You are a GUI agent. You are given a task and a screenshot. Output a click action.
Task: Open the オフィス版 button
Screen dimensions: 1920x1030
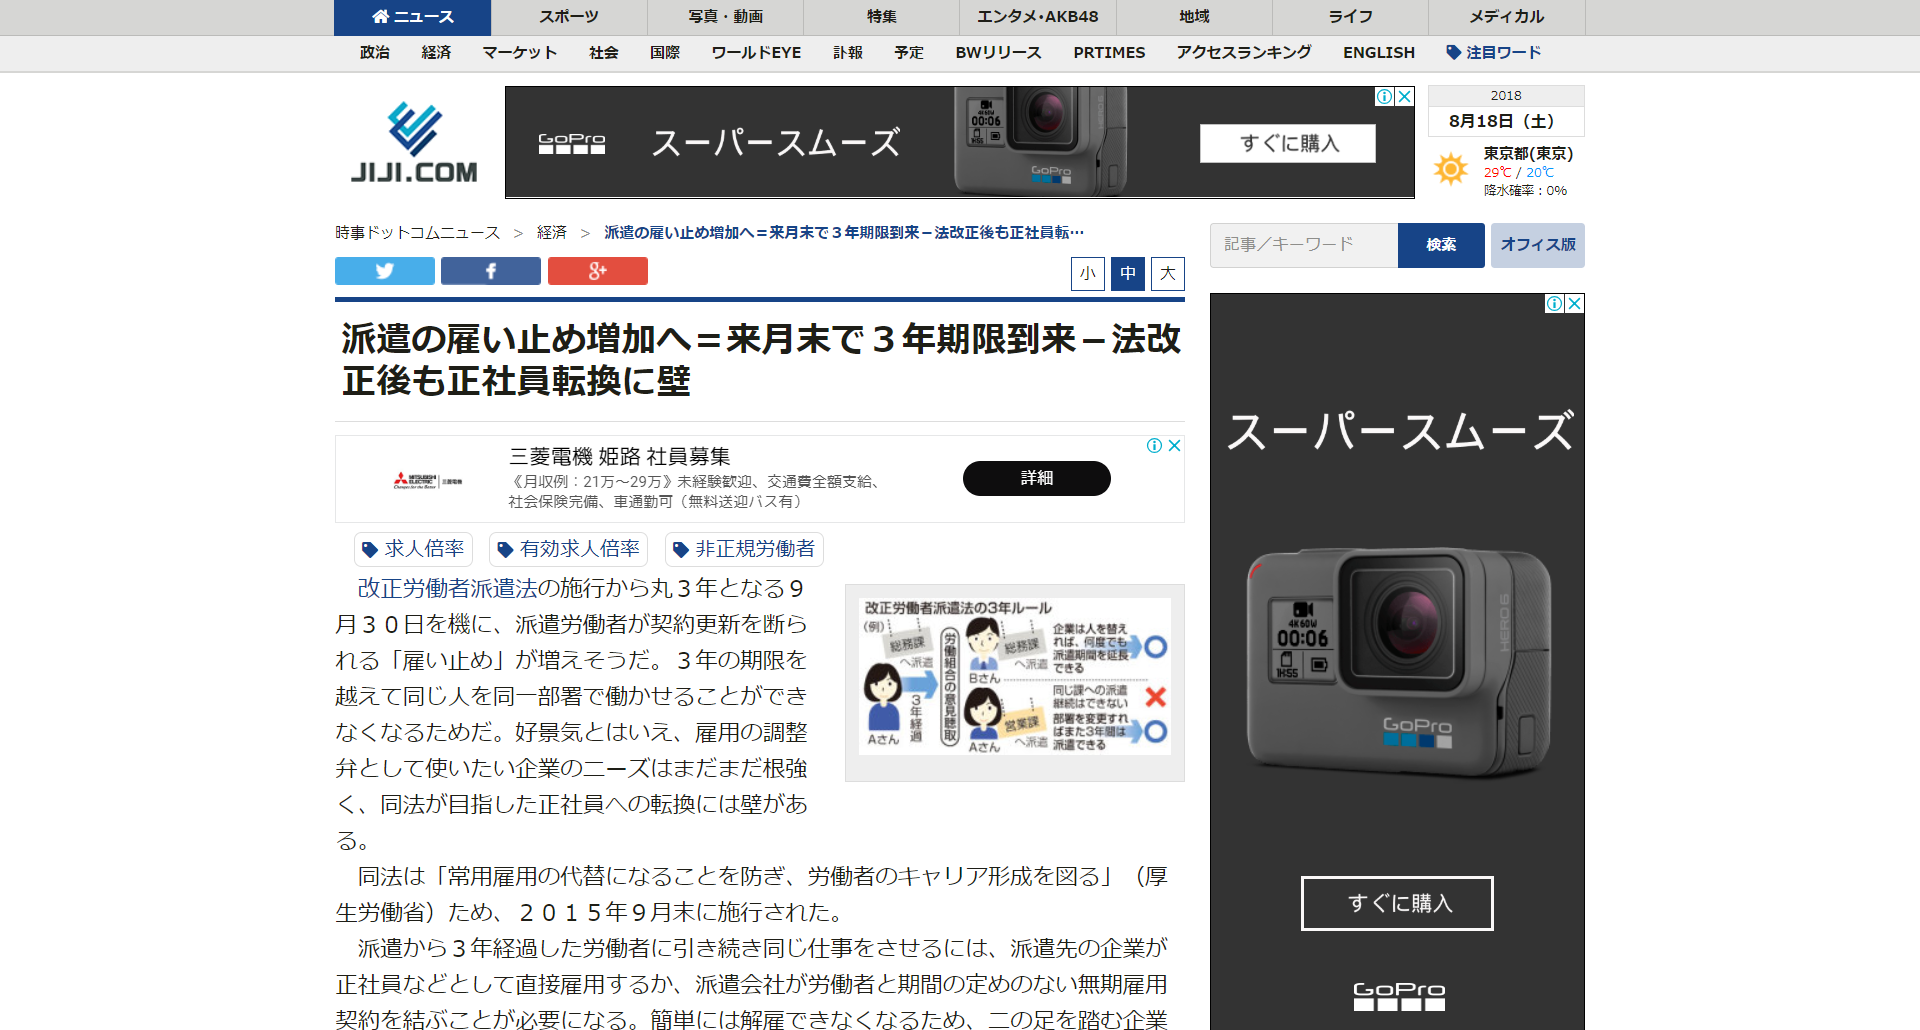(x=1537, y=245)
